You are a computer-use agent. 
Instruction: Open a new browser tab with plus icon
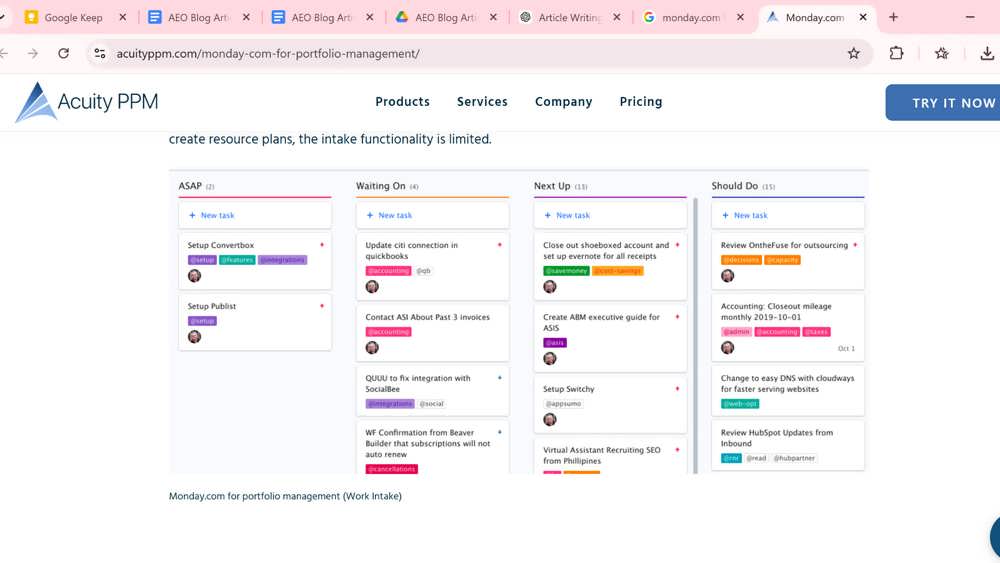pyautogui.click(x=893, y=17)
